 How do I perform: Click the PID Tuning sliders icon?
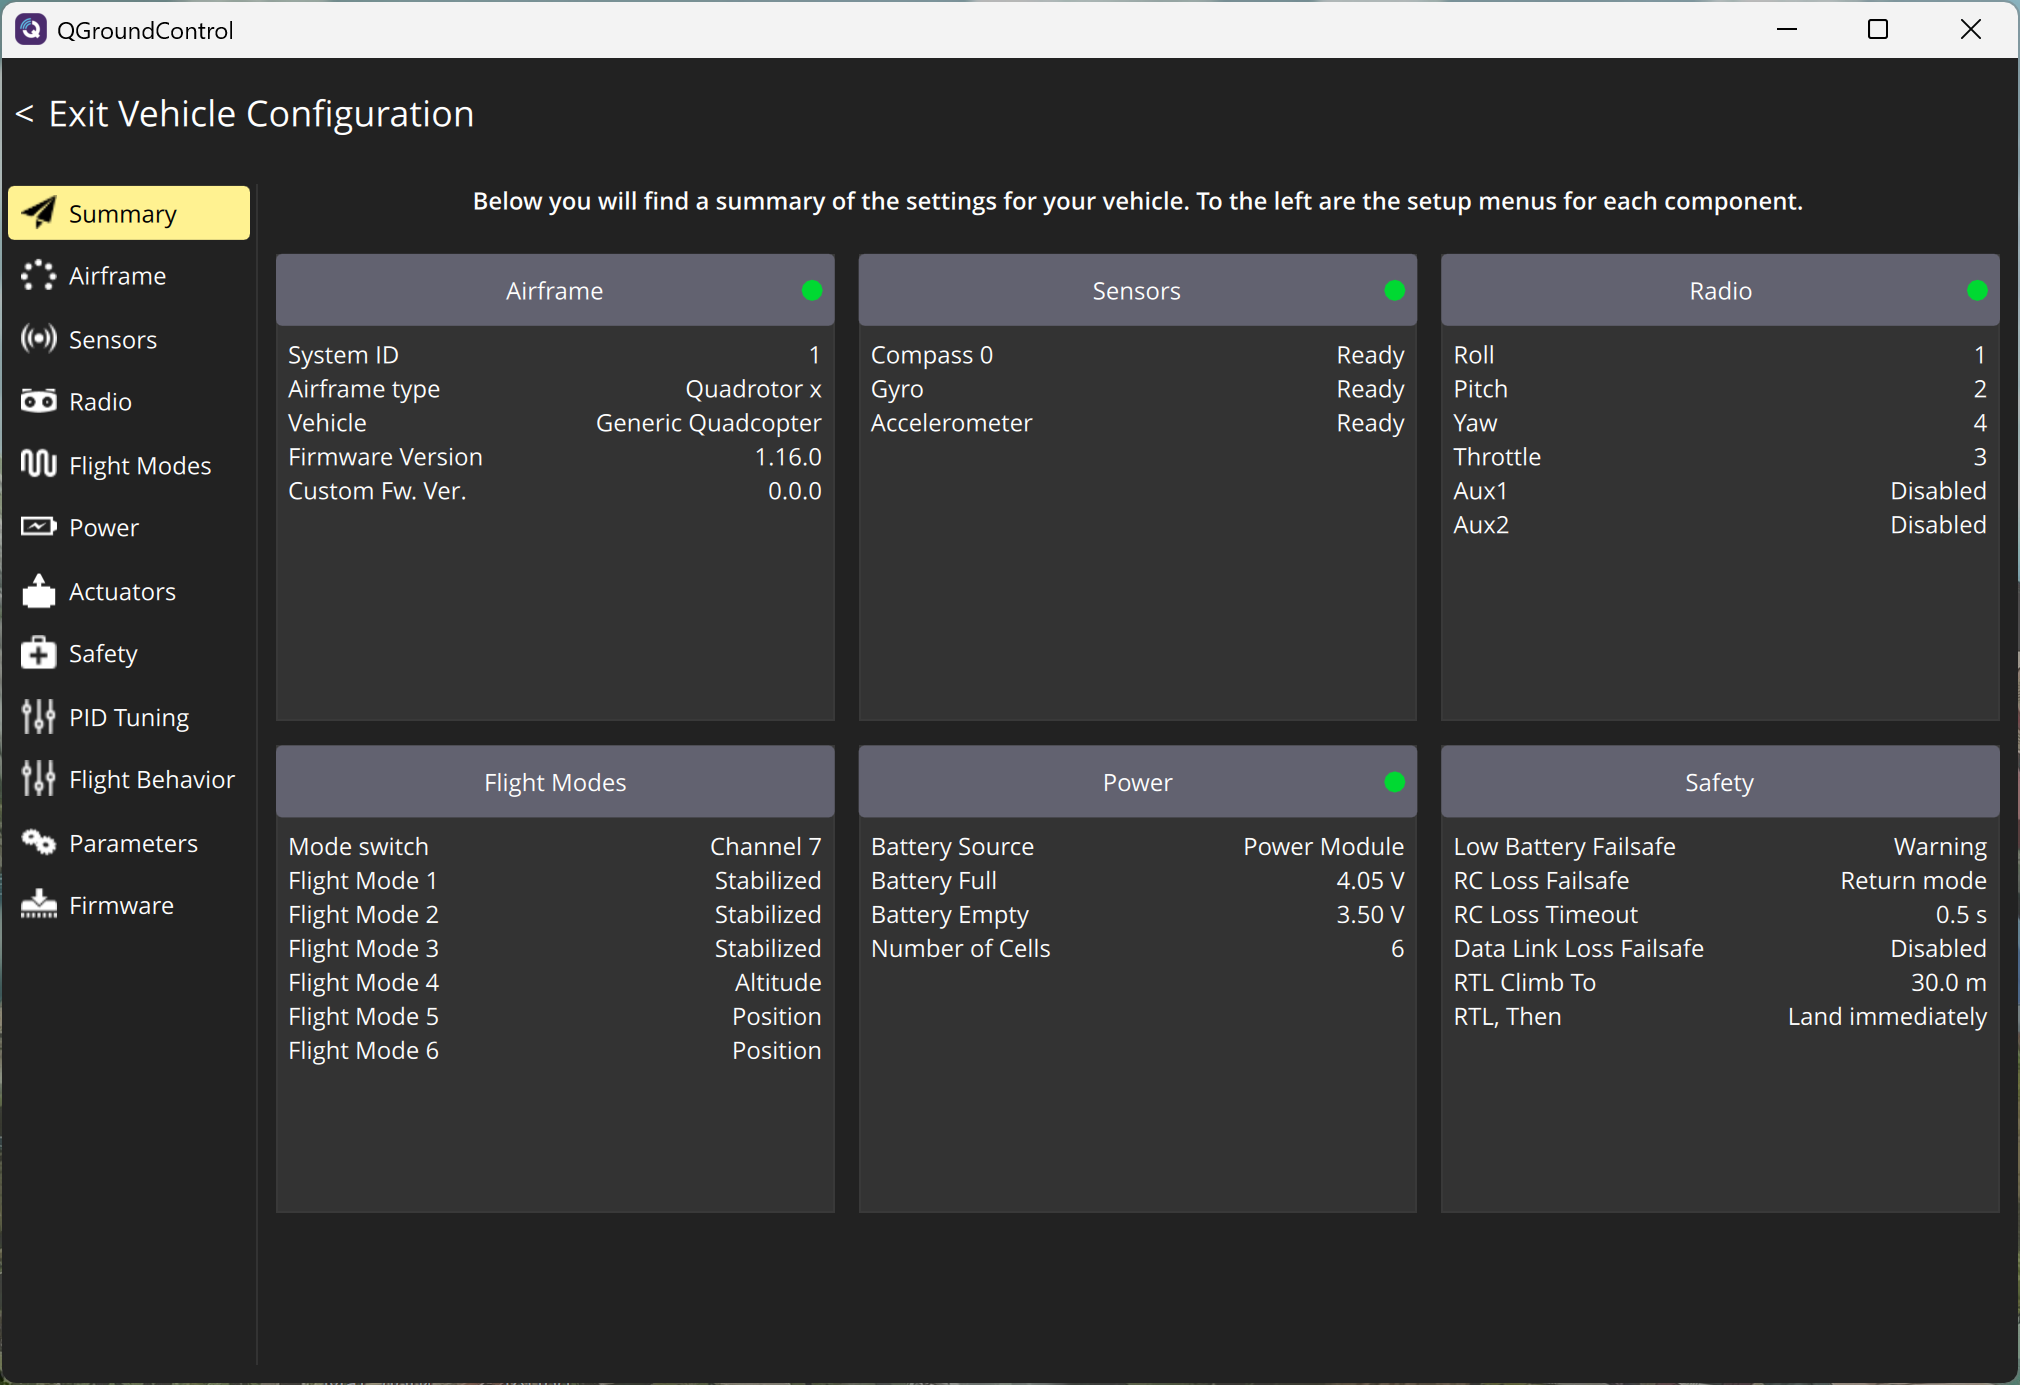click(x=38, y=717)
